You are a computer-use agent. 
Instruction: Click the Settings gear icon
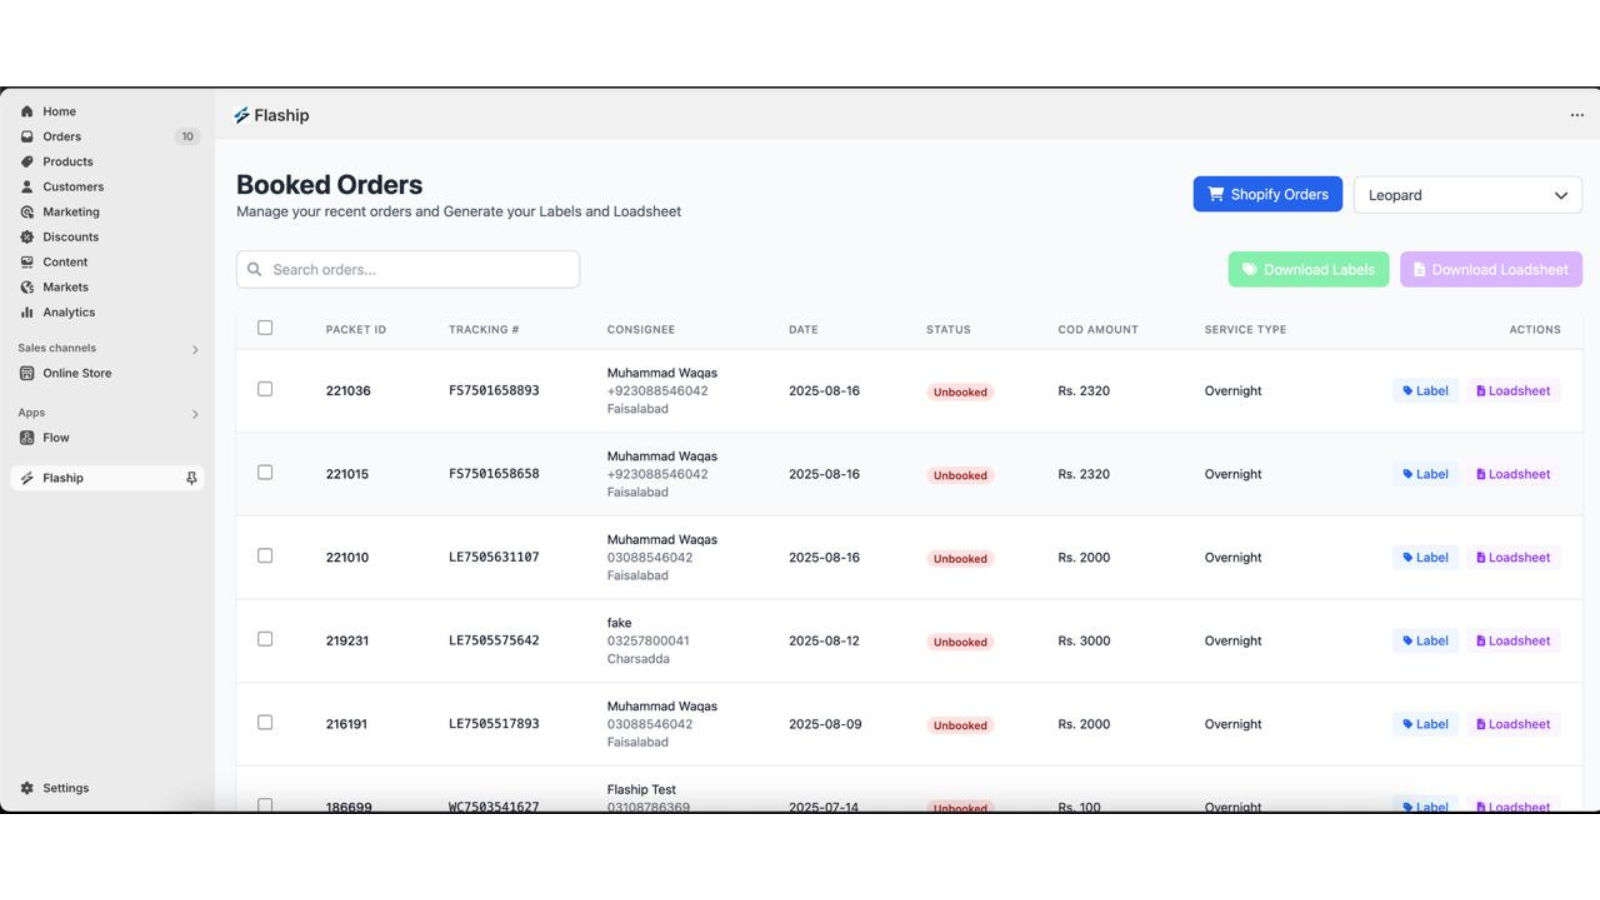point(27,788)
